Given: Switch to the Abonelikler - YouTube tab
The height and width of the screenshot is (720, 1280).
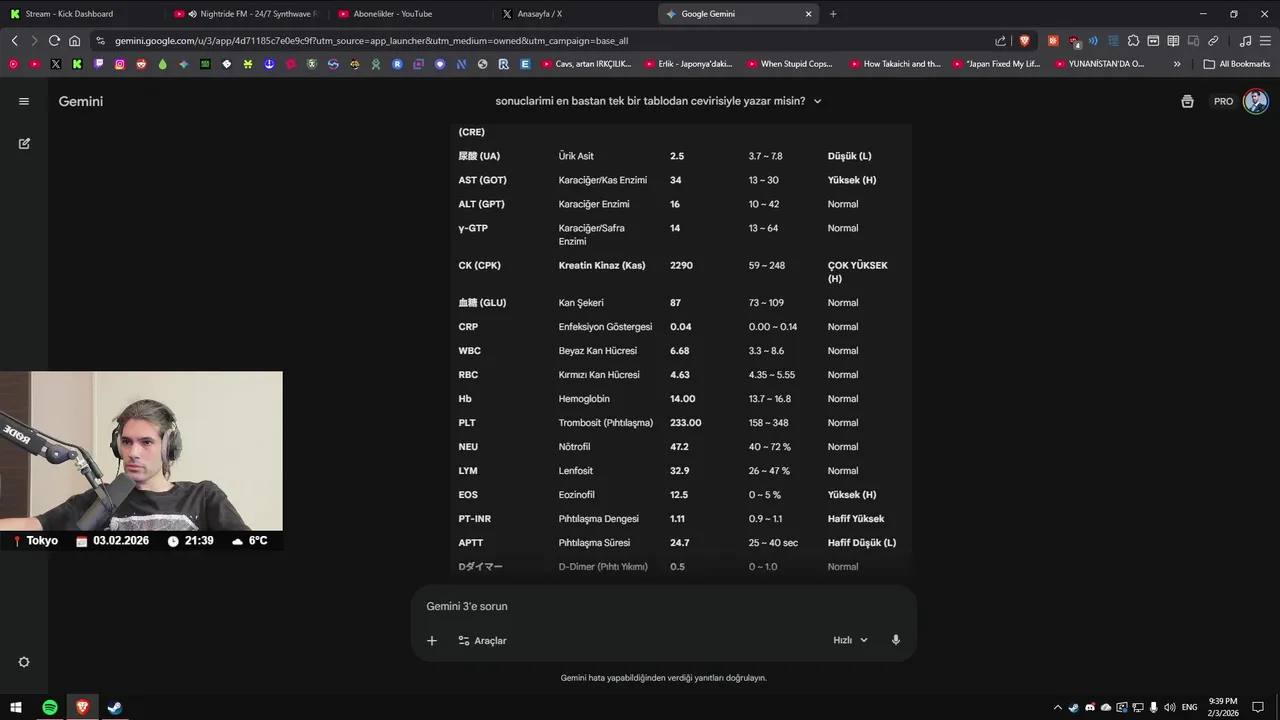Looking at the screenshot, I should (x=410, y=14).
